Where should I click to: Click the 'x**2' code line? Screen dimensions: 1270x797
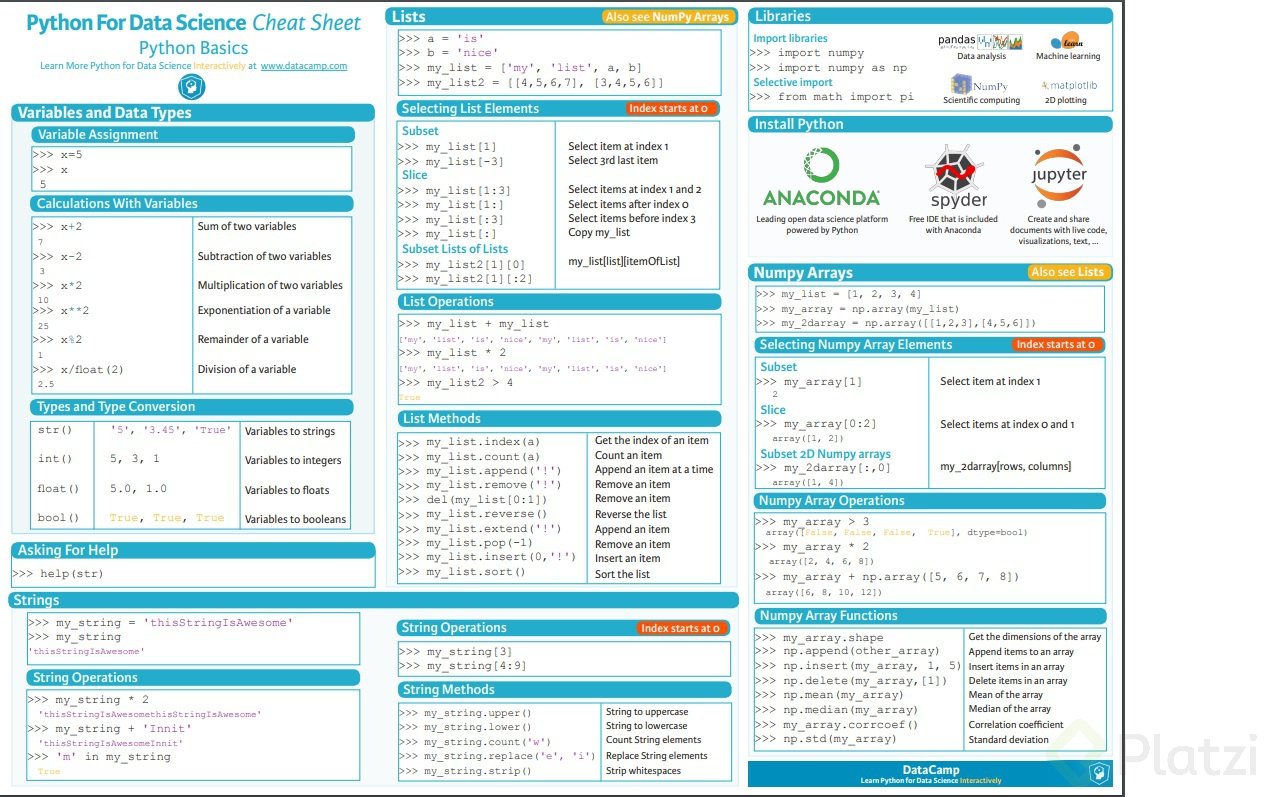tap(61, 311)
